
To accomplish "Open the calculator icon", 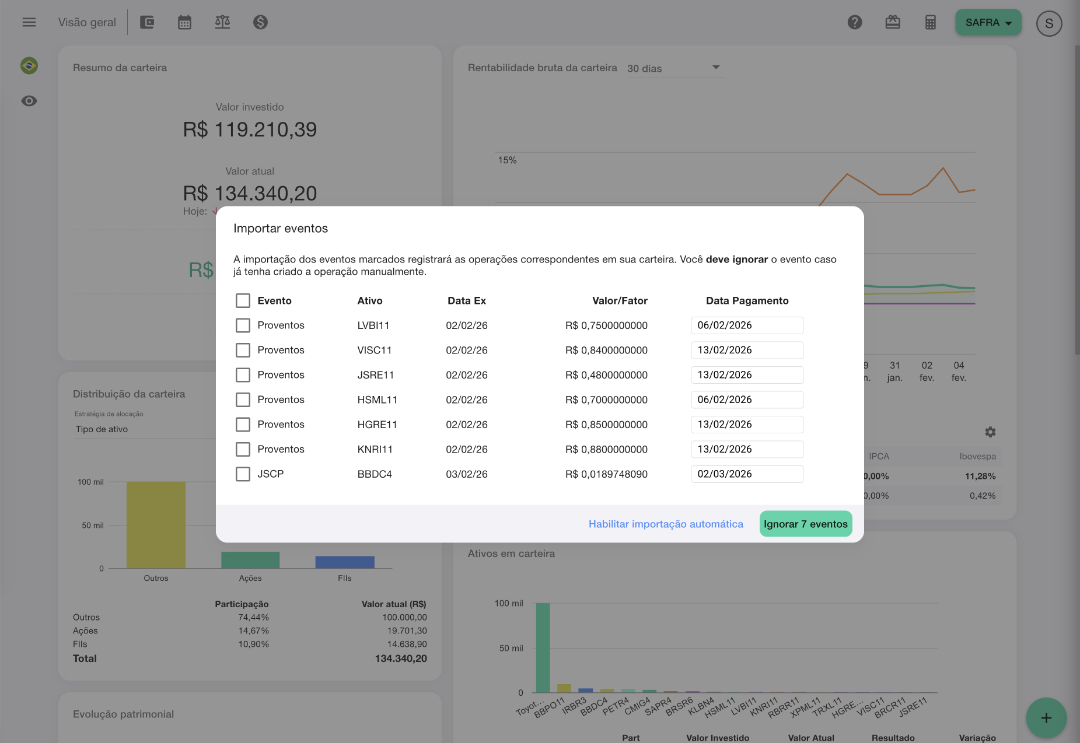I will pyautogui.click(x=931, y=22).
